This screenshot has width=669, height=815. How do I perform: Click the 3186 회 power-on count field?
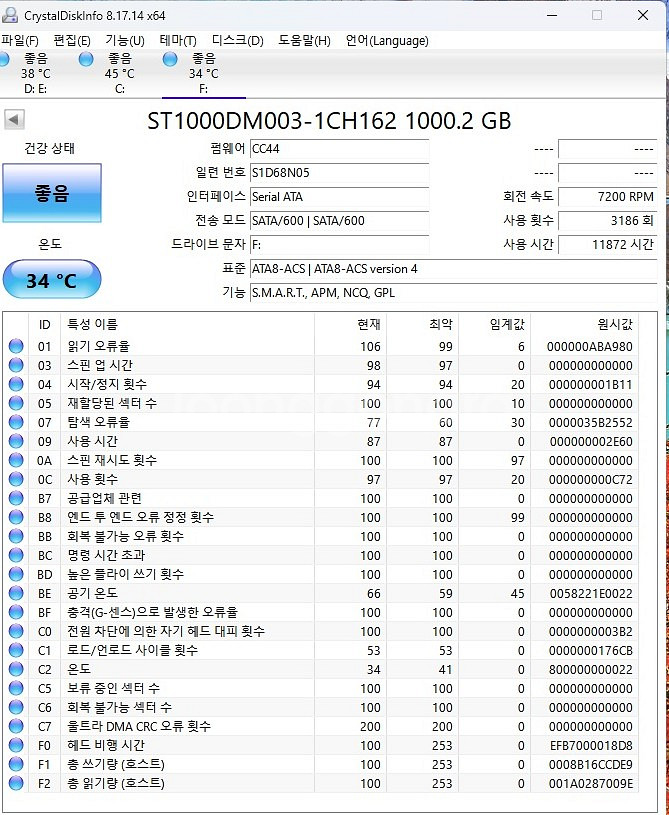[607, 220]
